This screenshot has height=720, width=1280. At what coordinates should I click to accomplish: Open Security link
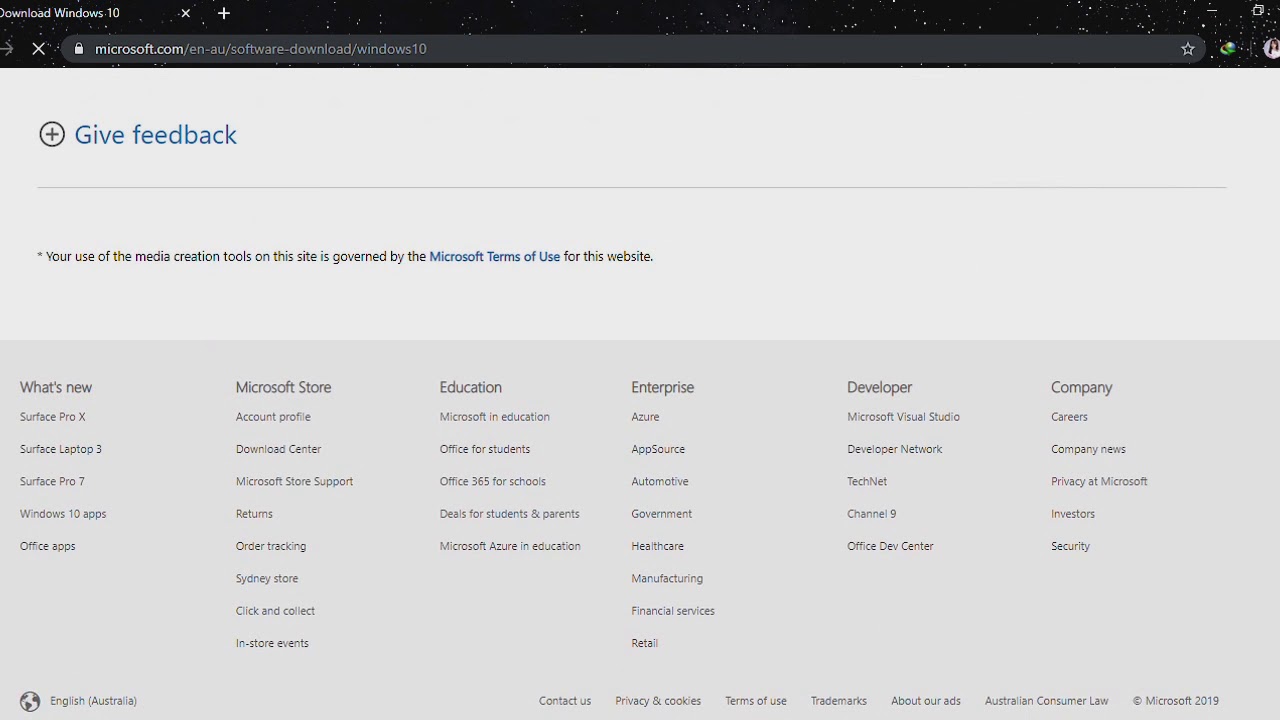(1071, 546)
